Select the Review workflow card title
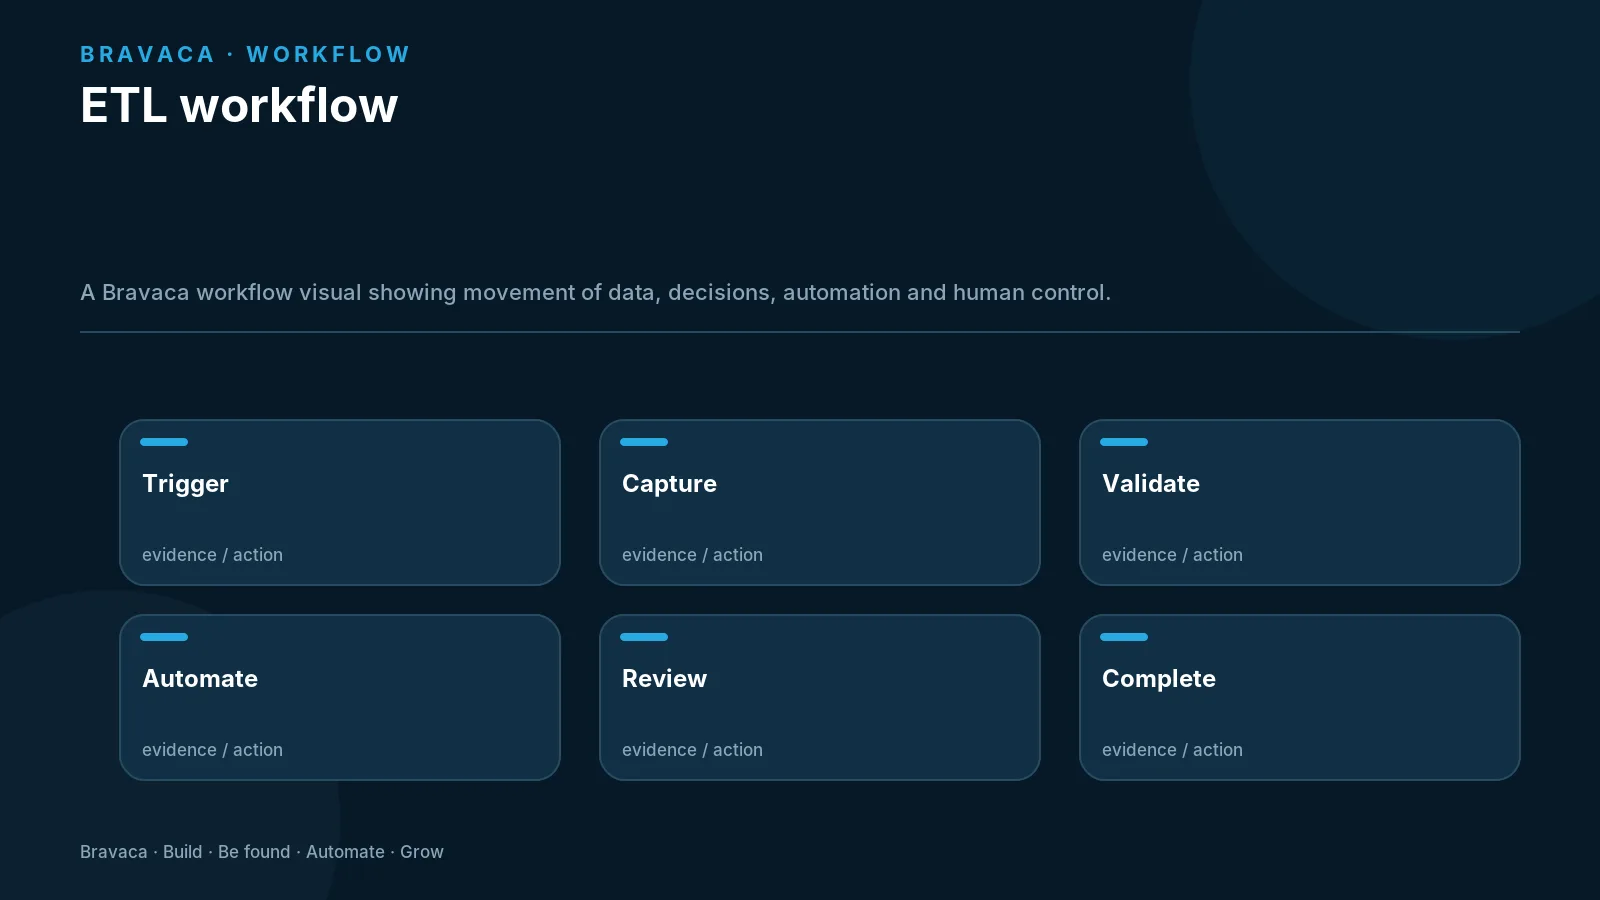 [x=664, y=679]
